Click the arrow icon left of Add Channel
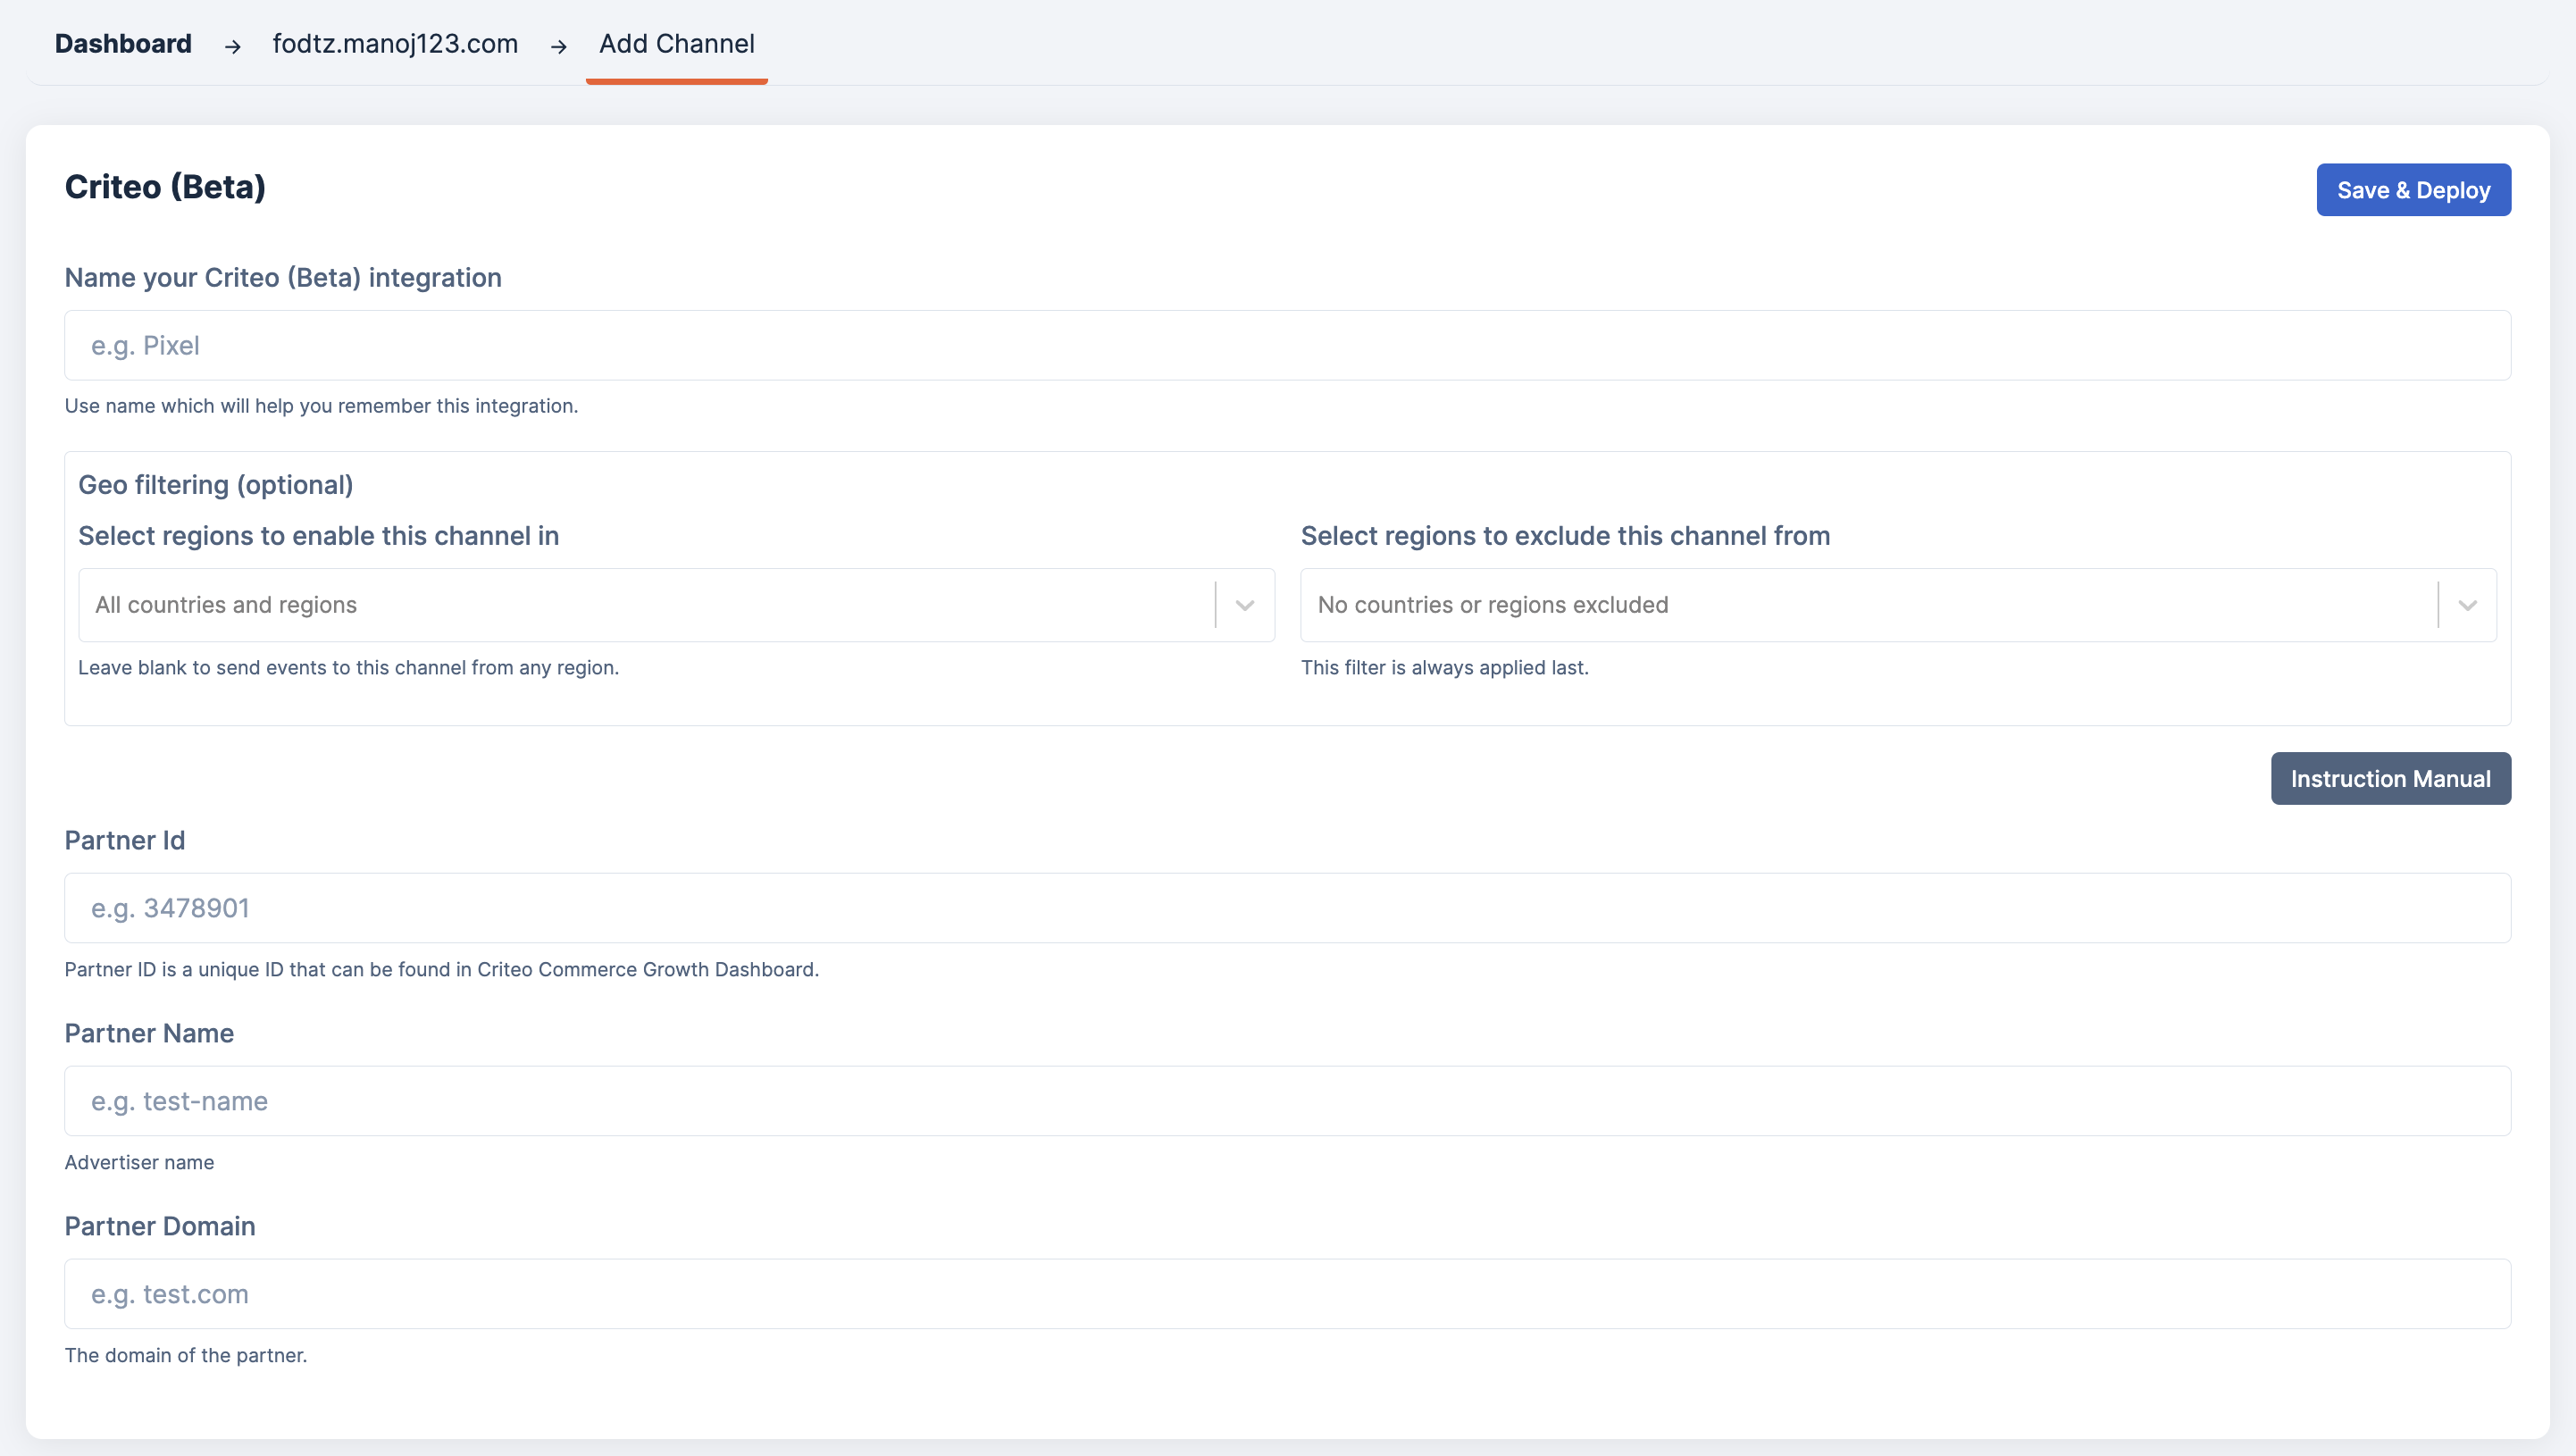2576x1456 pixels. [x=559, y=46]
